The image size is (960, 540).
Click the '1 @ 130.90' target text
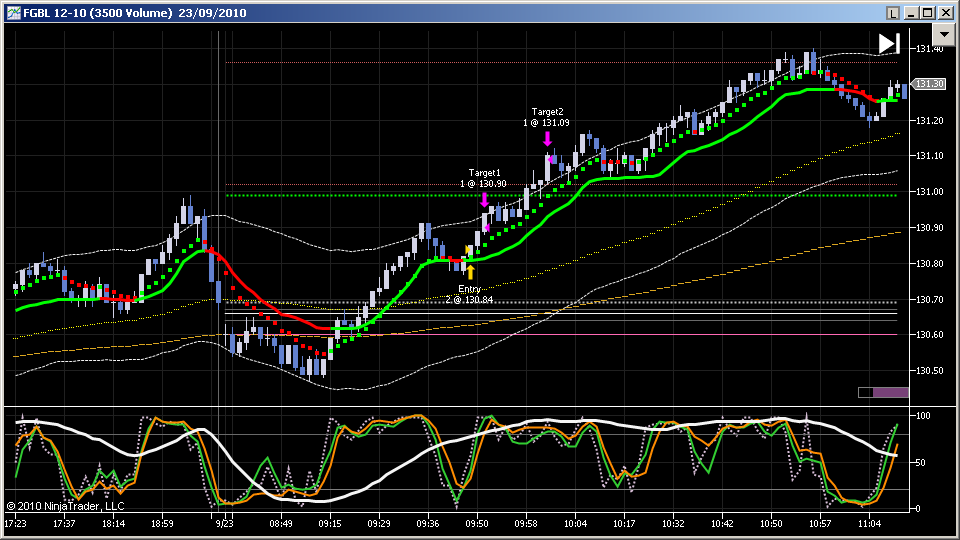click(483, 184)
